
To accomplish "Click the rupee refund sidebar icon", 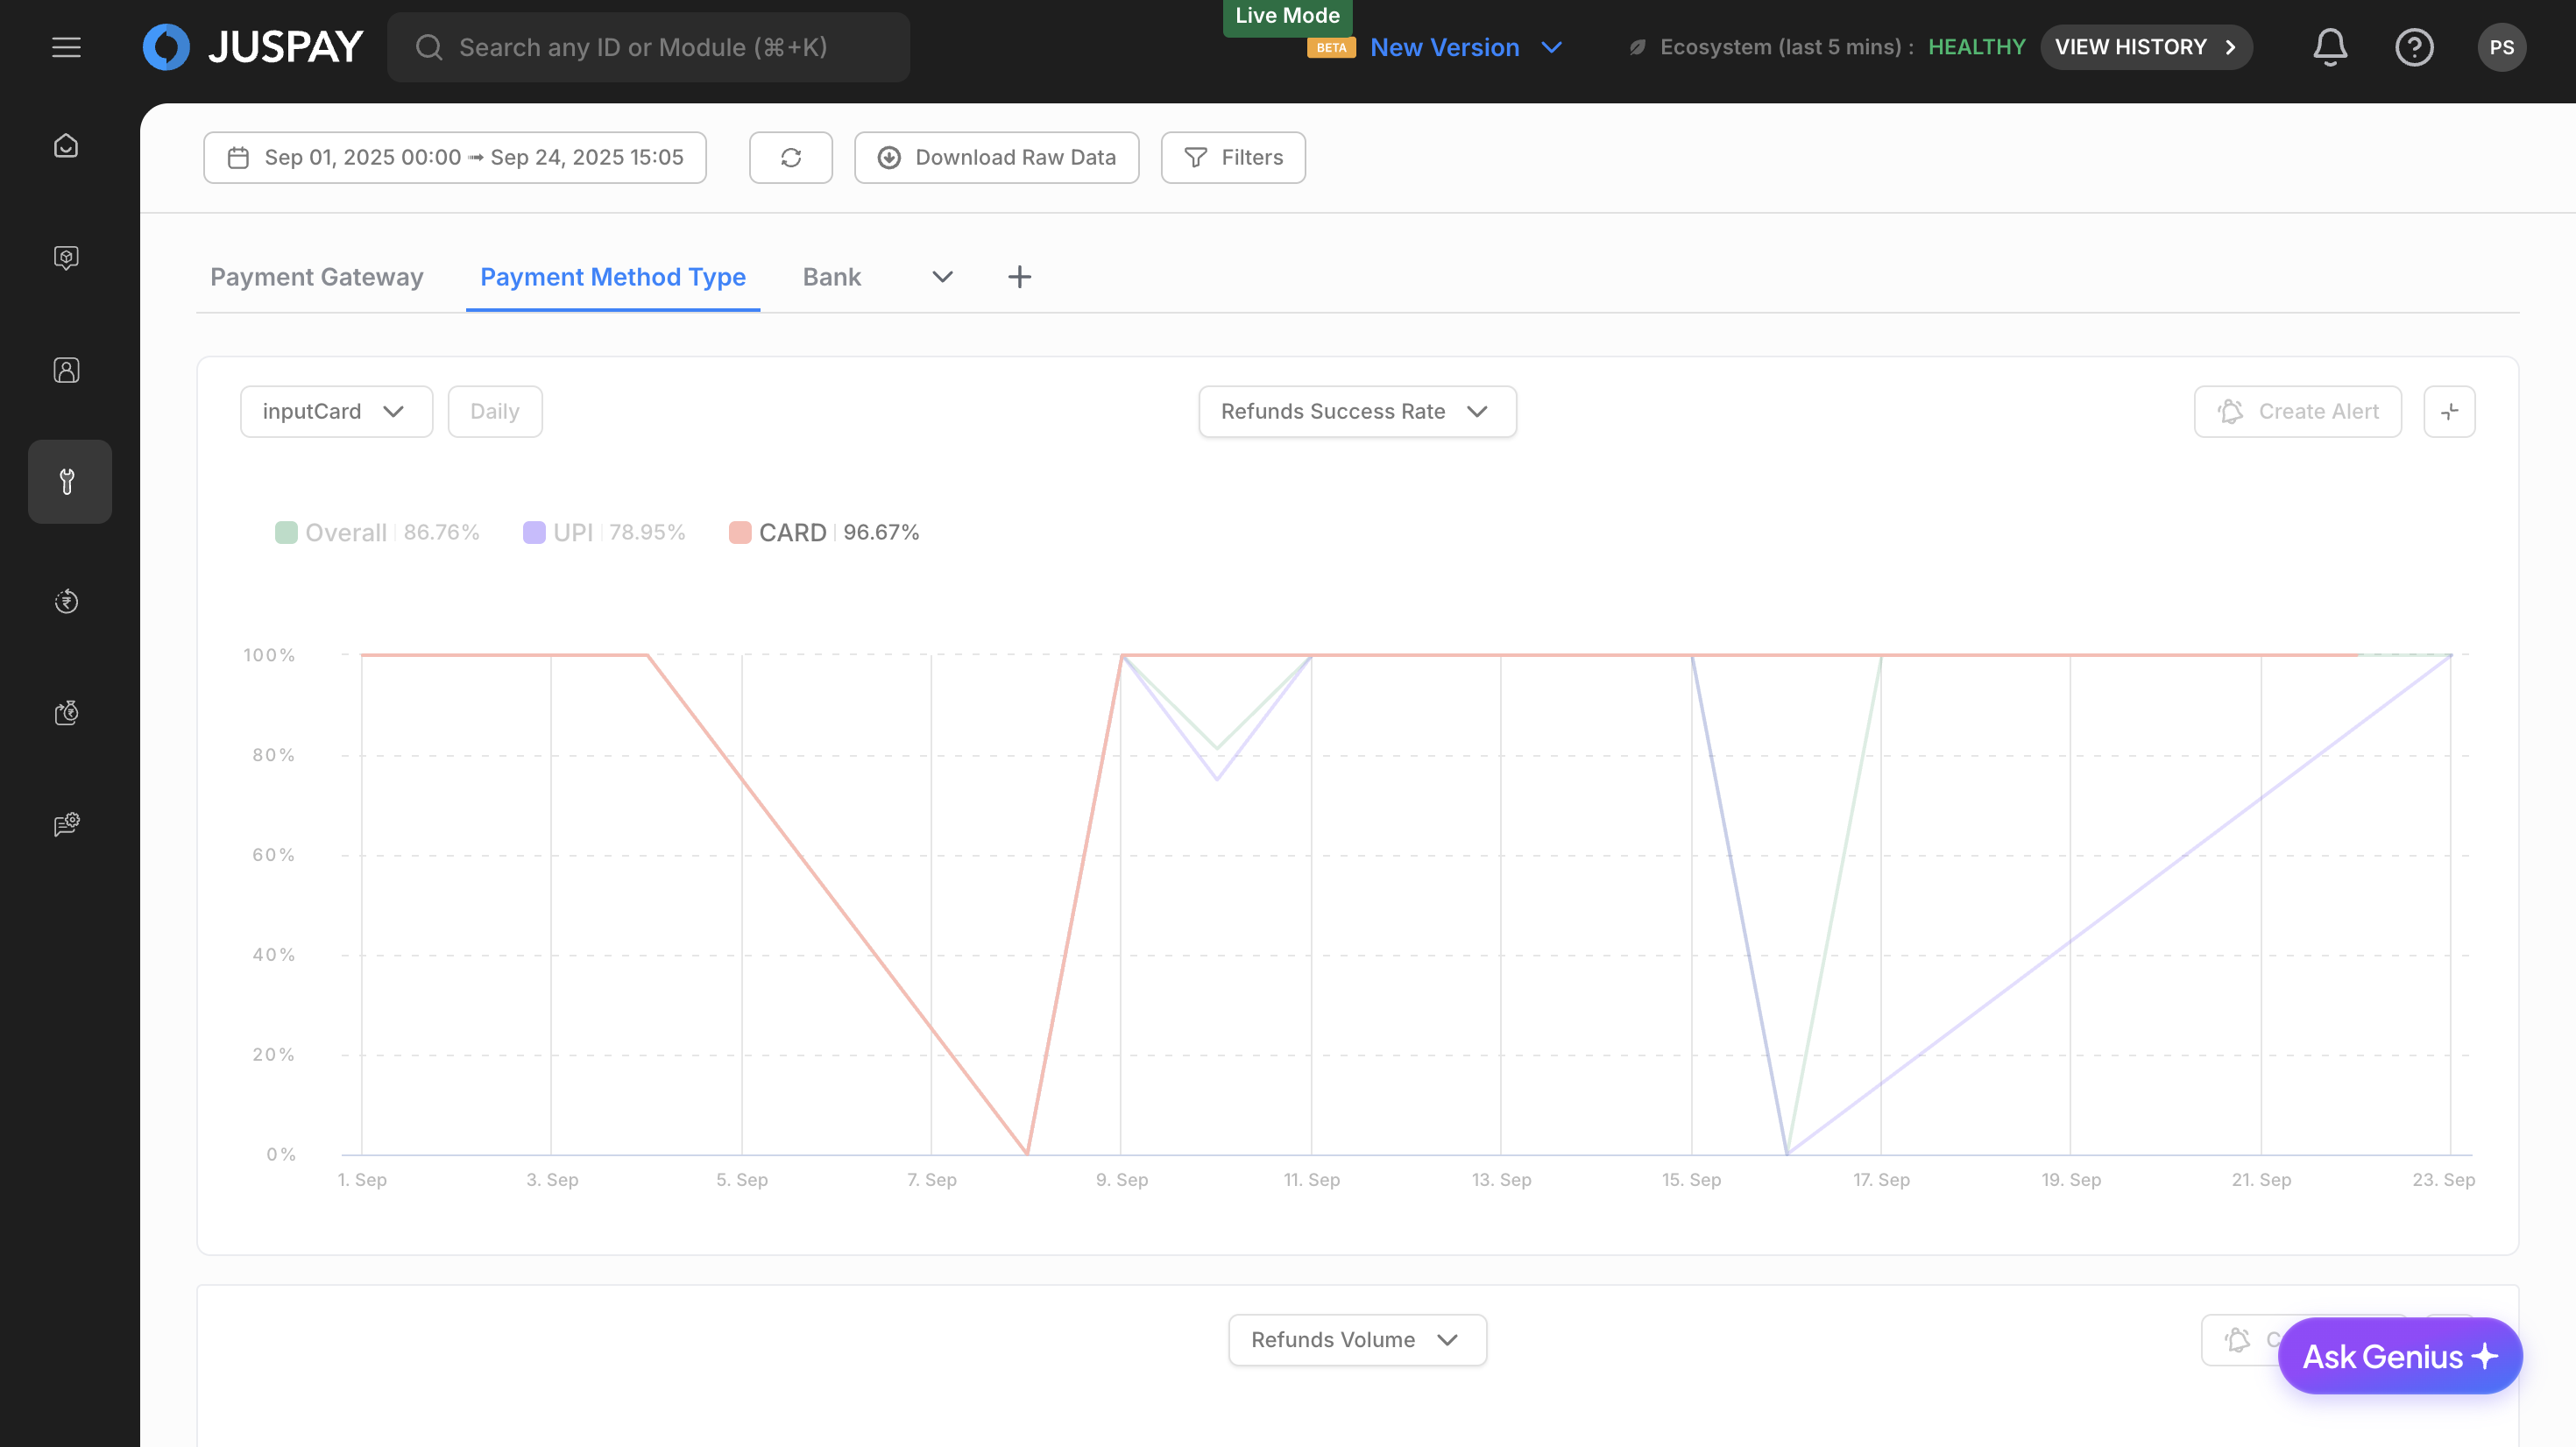I will point(66,601).
